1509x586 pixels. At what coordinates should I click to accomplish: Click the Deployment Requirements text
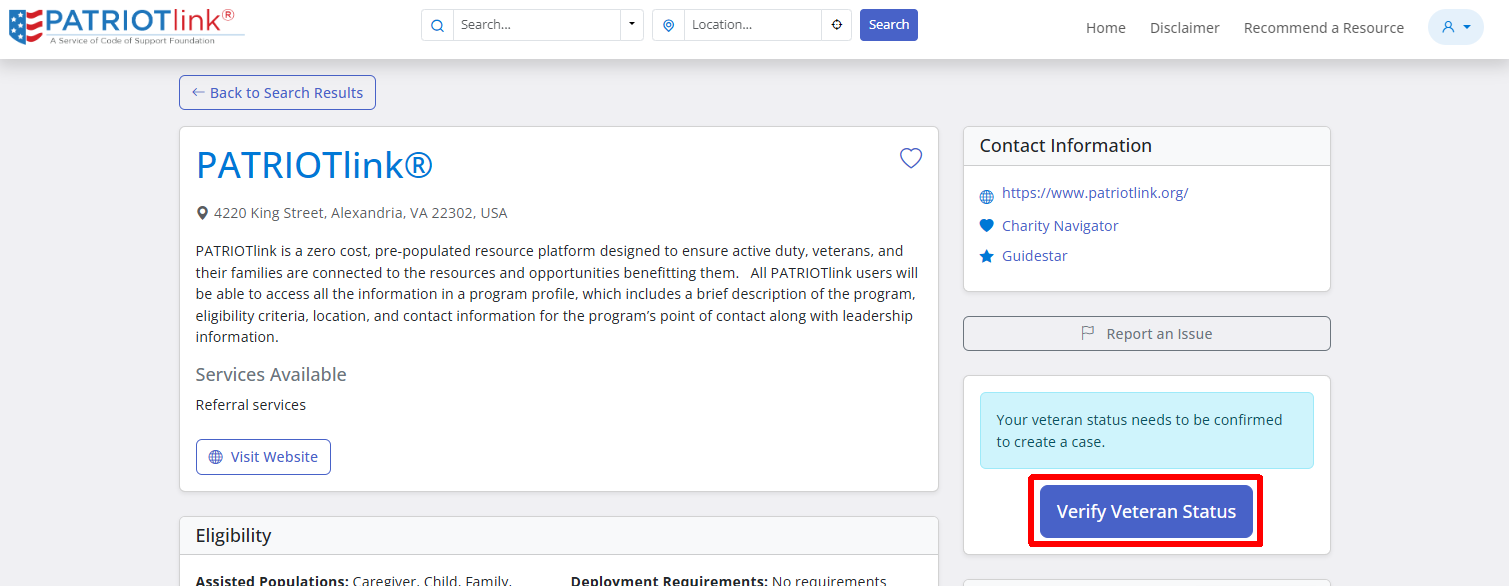click(729, 580)
